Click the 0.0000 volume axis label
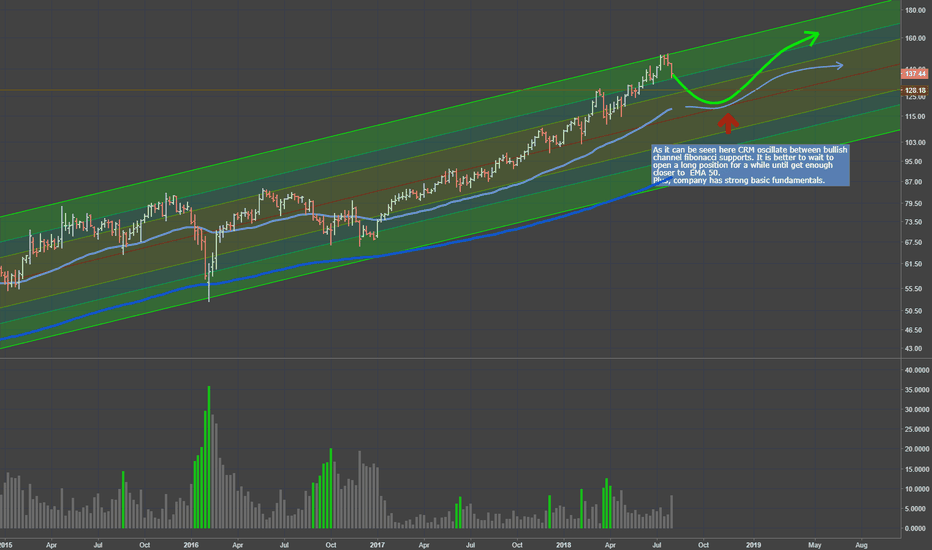932x550 pixels. point(917,529)
